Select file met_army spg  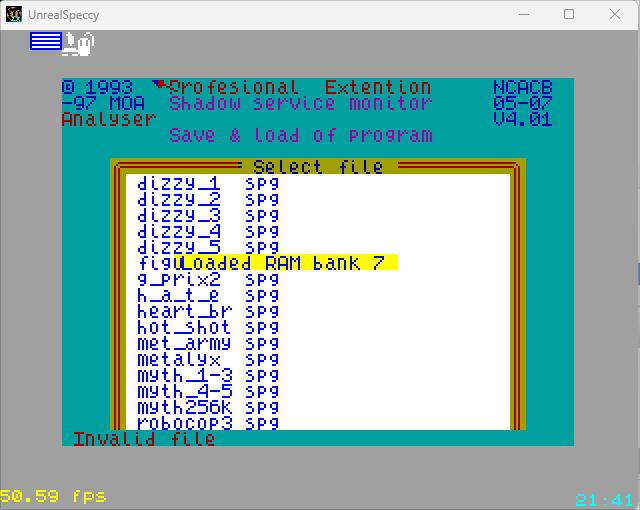point(208,343)
